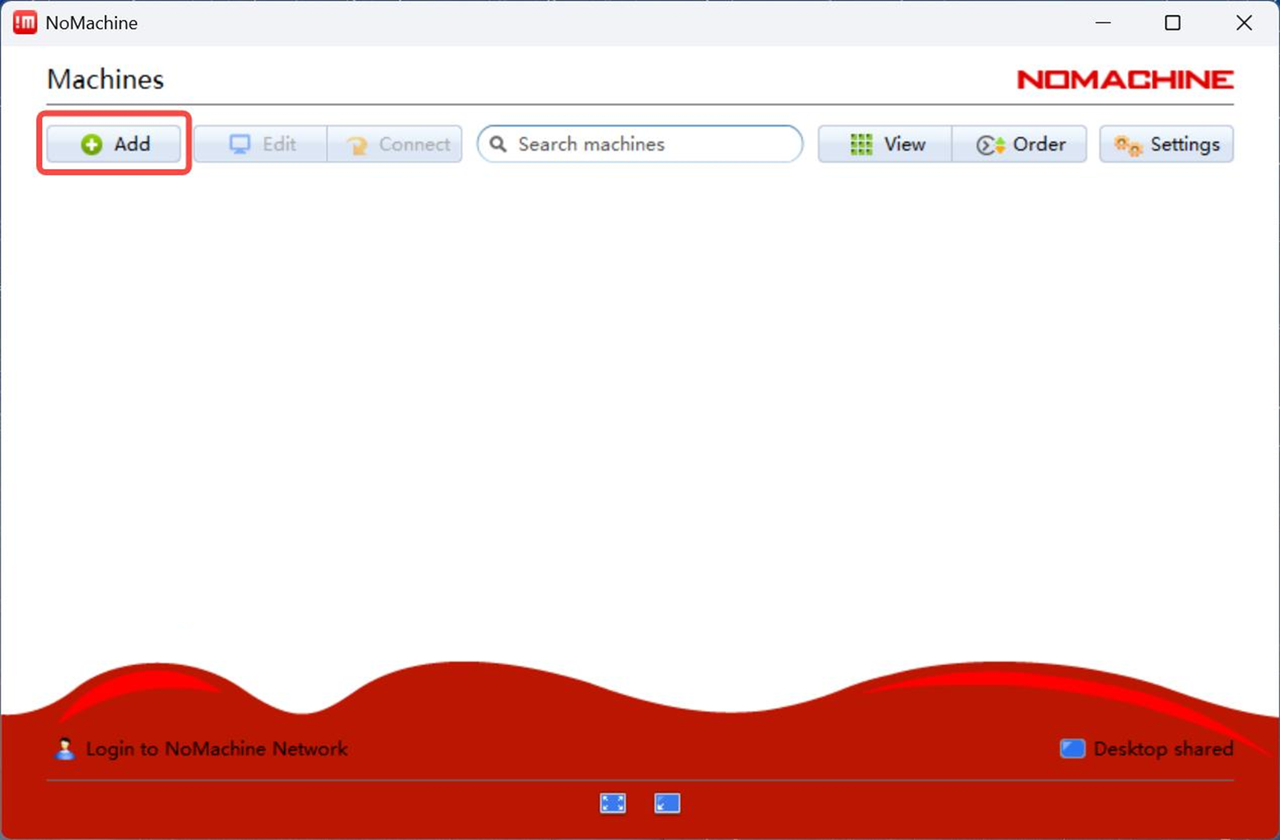Viewport: 1280px width, 840px height.
Task: Open the Order sorting button
Action: point(1019,144)
